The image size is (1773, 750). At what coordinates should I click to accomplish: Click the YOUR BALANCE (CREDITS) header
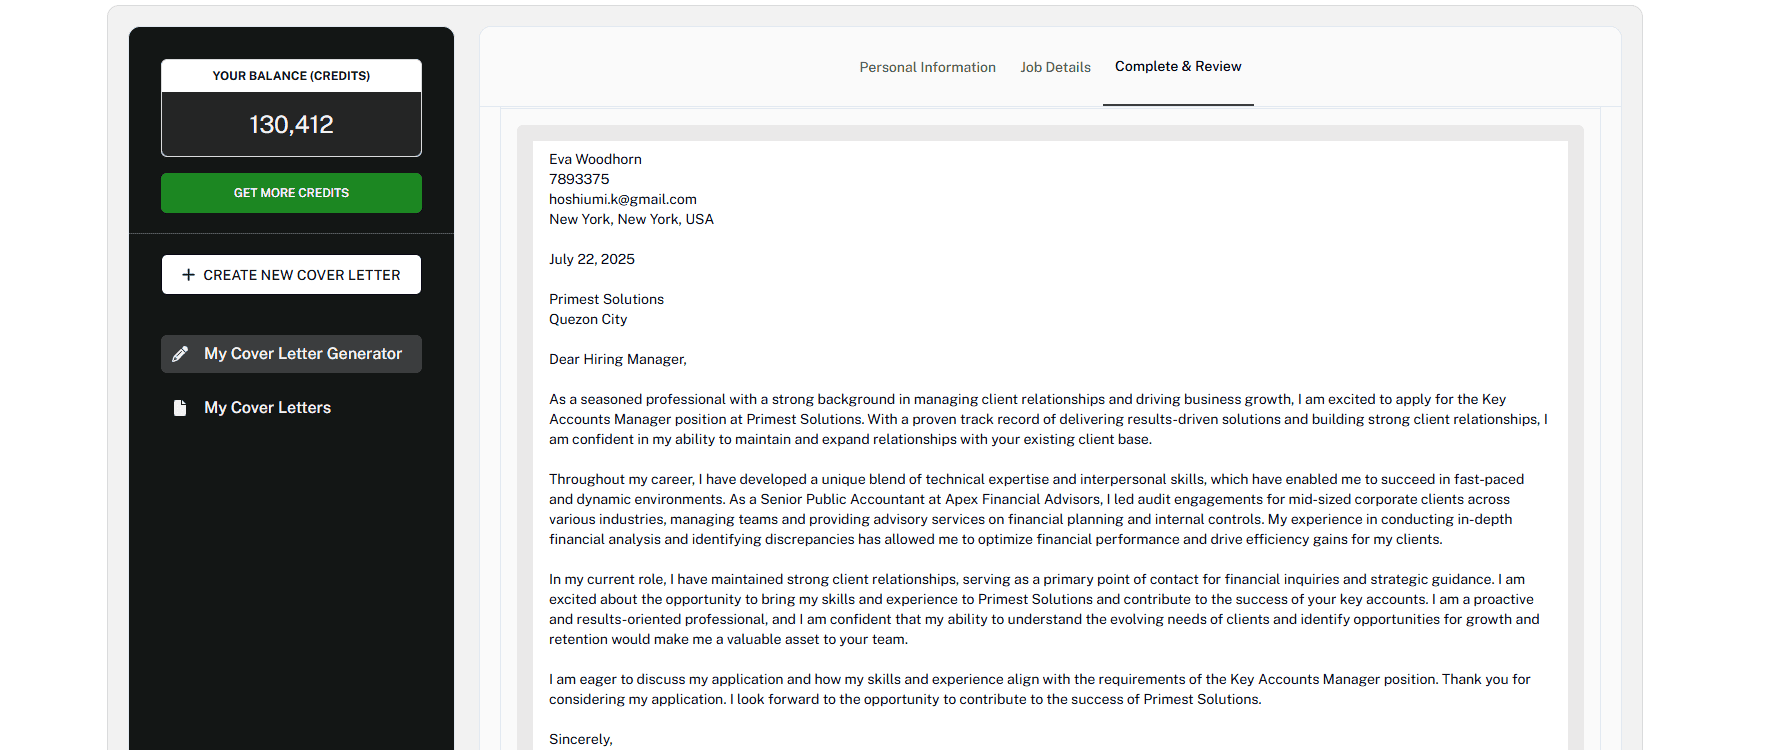(291, 76)
